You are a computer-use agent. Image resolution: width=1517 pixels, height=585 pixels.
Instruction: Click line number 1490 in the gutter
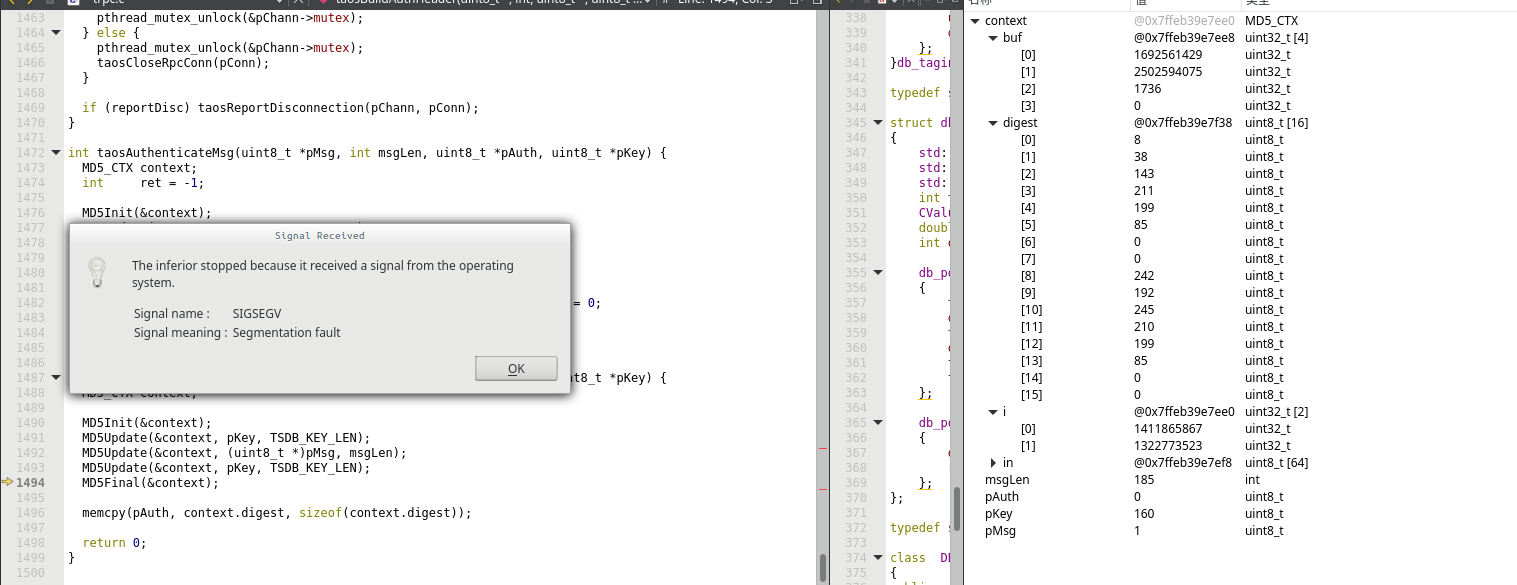pos(30,423)
